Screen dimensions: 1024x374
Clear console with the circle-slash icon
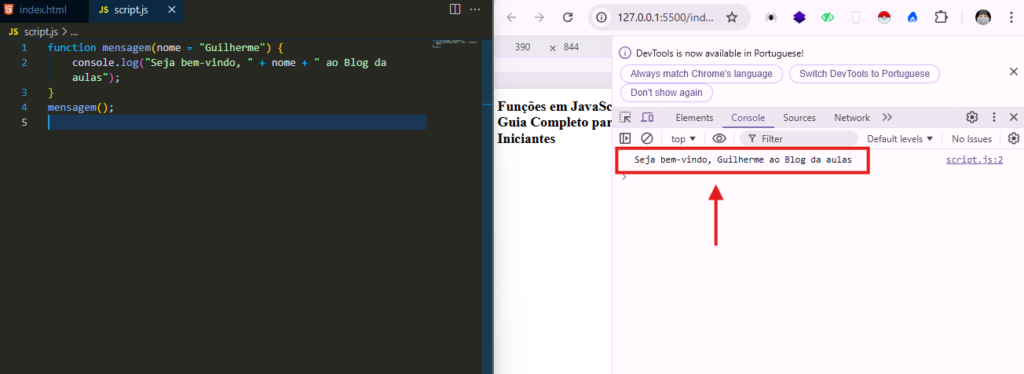click(647, 138)
